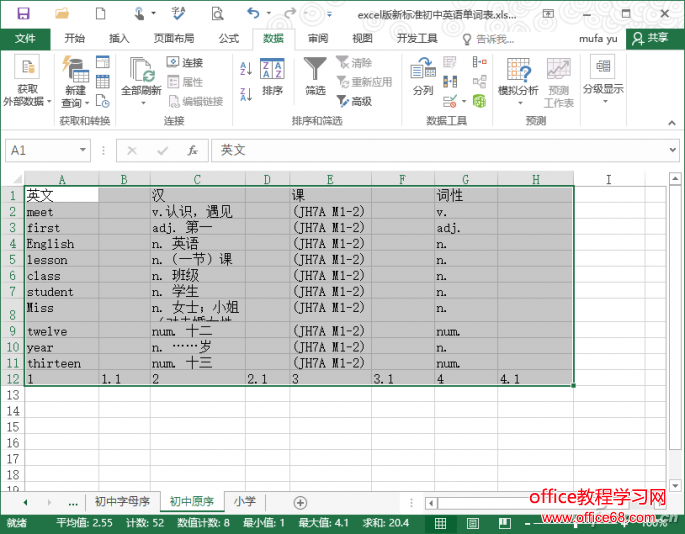The height and width of the screenshot is (534, 685).
Task: Open Text to Columns (分列)
Action: click(423, 77)
